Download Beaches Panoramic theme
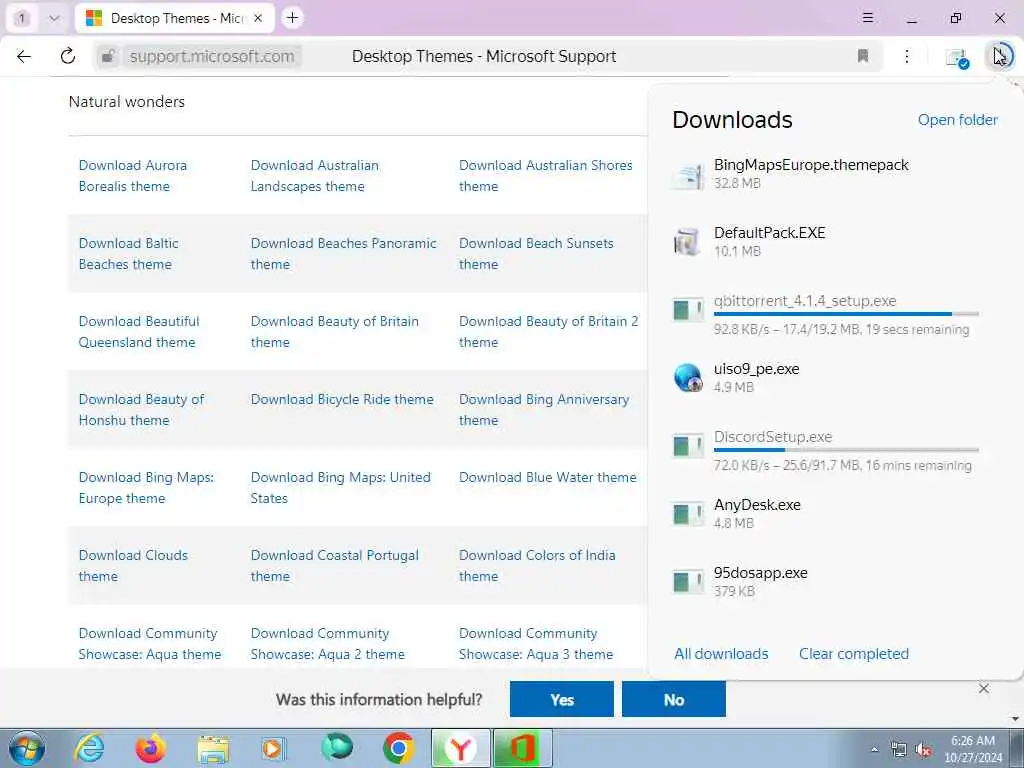 [x=344, y=253]
